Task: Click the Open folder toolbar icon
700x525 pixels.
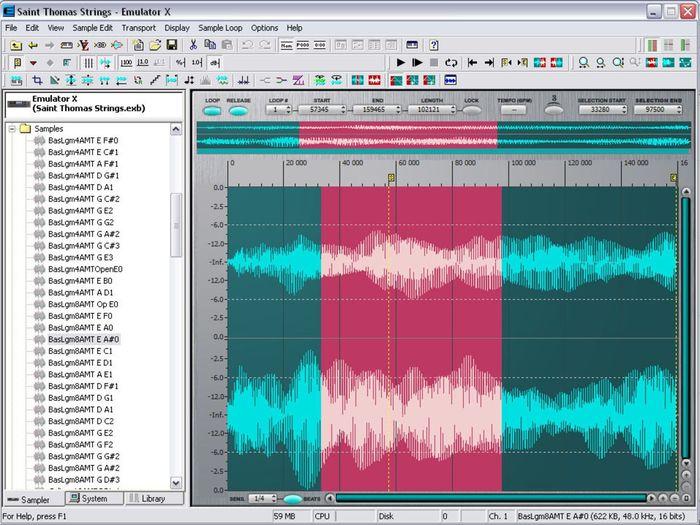Action: pyautogui.click(x=155, y=45)
